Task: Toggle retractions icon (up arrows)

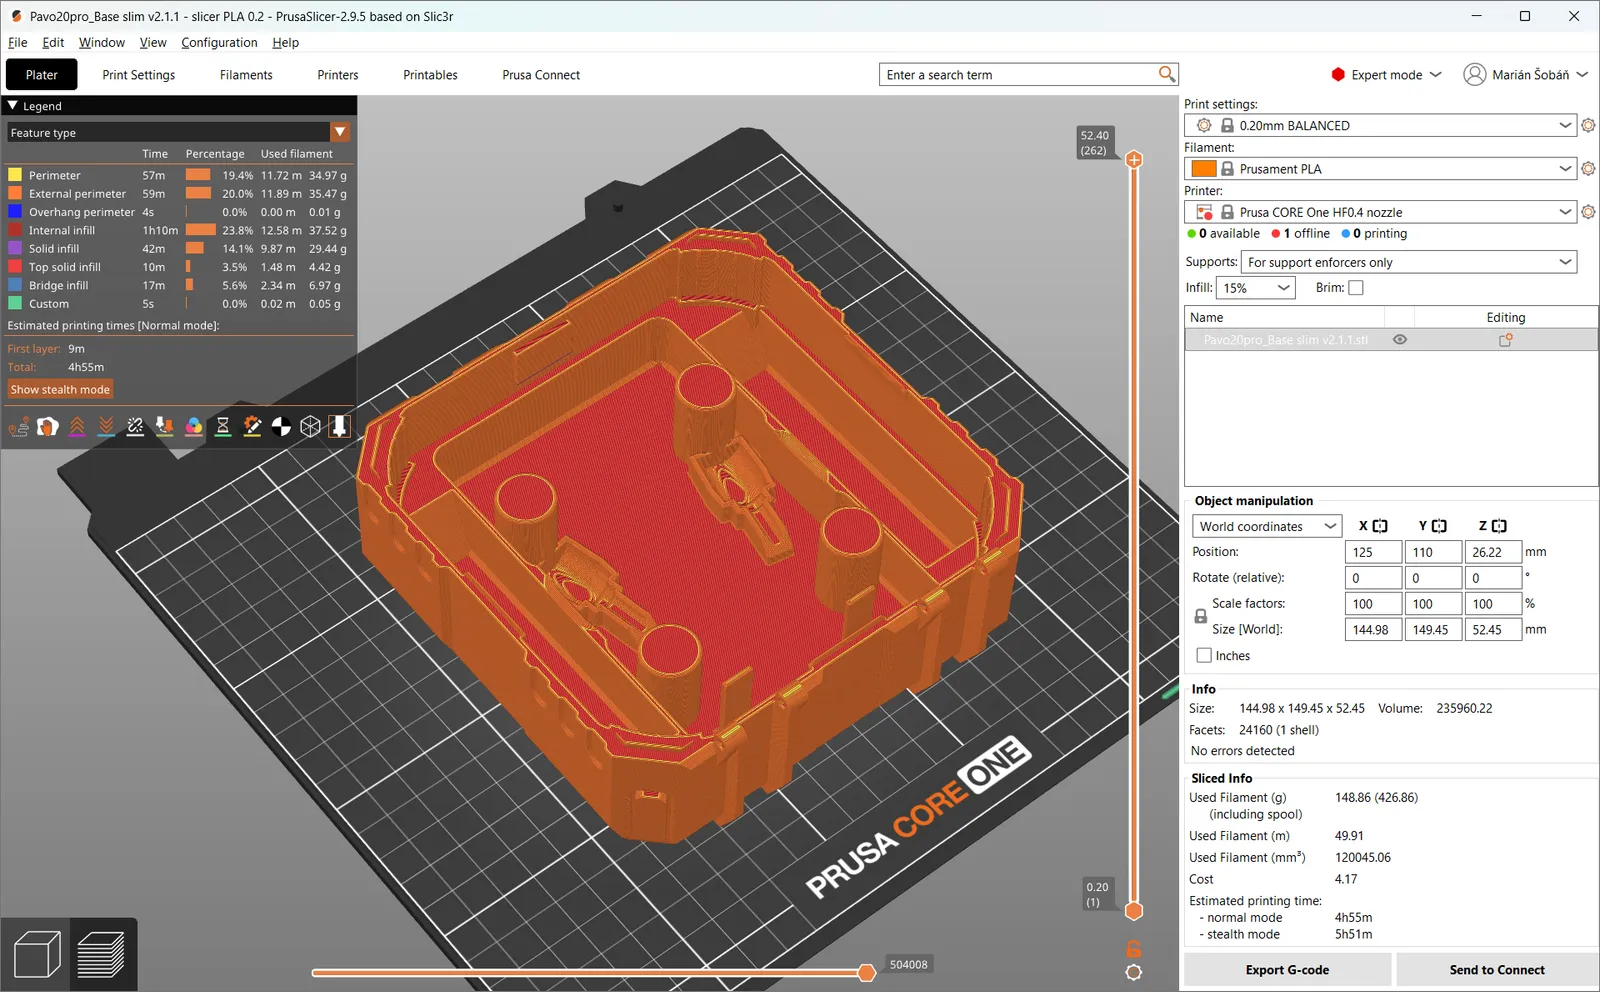Action: [x=77, y=427]
